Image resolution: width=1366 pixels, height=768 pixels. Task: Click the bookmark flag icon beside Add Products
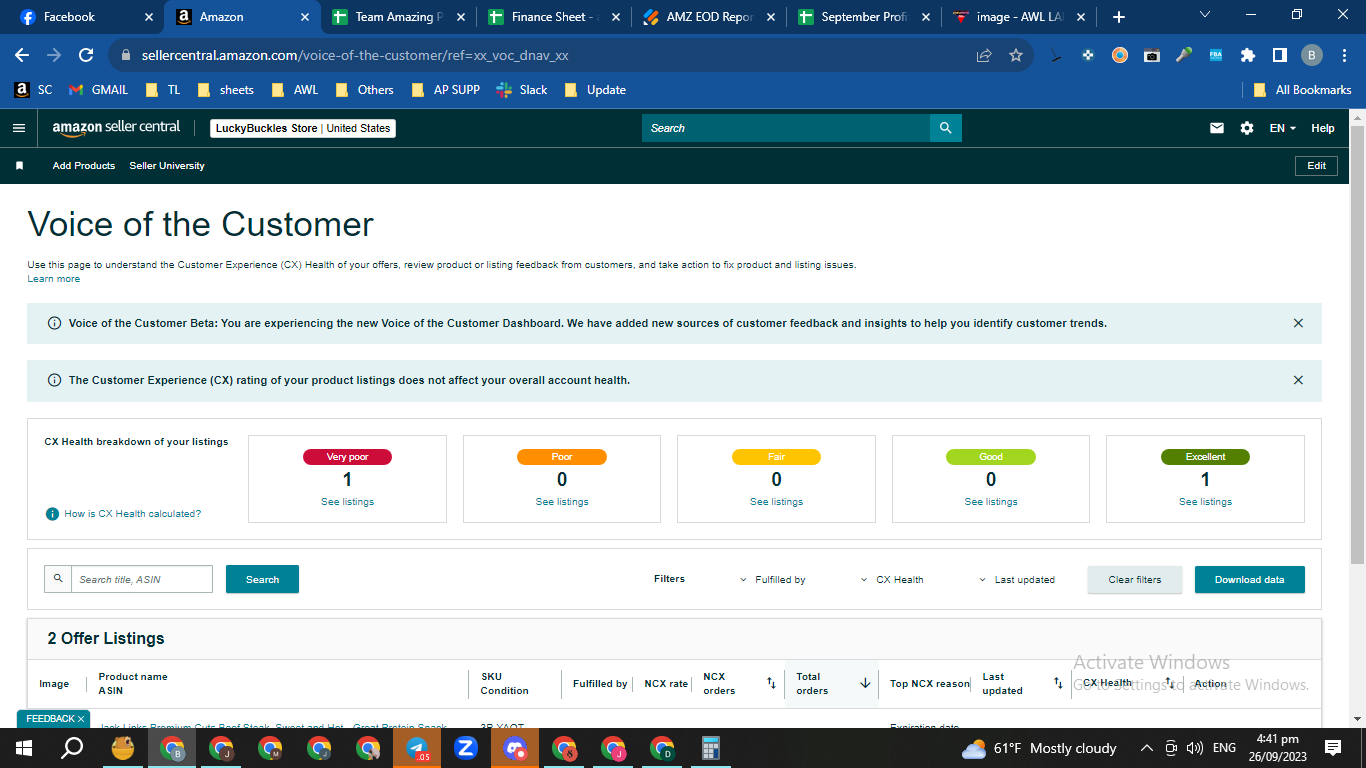[19, 166]
